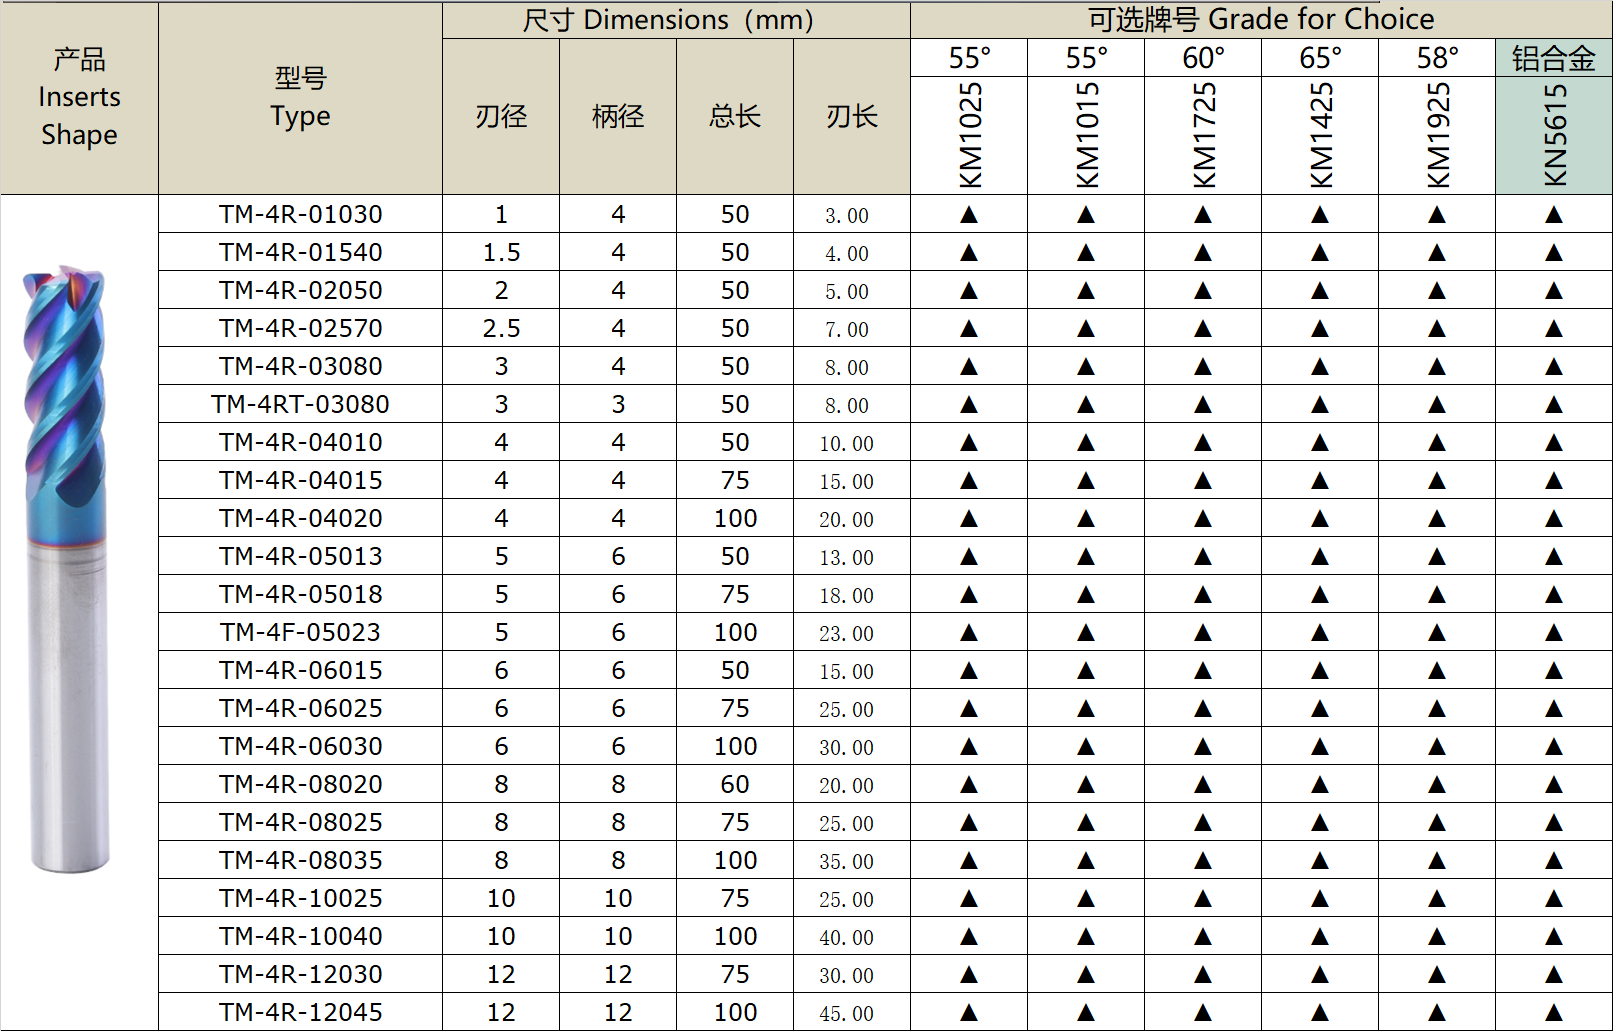Click the KM1725 triangle in TM-4R-04010 row
The image size is (1613, 1031).
tap(1203, 442)
